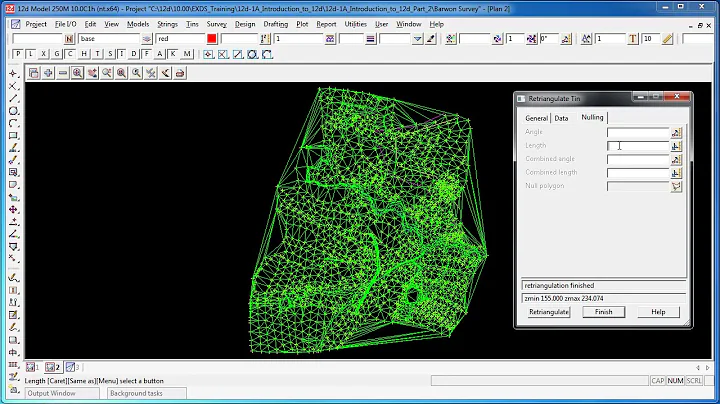This screenshot has height=404, width=720.
Task: Switch to the General tab
Action: (536, 118)
